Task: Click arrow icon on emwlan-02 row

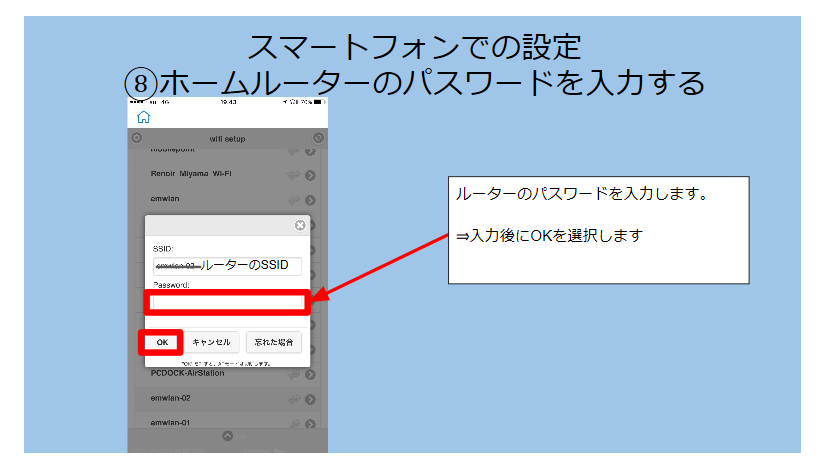Action: tap(310, 399)
